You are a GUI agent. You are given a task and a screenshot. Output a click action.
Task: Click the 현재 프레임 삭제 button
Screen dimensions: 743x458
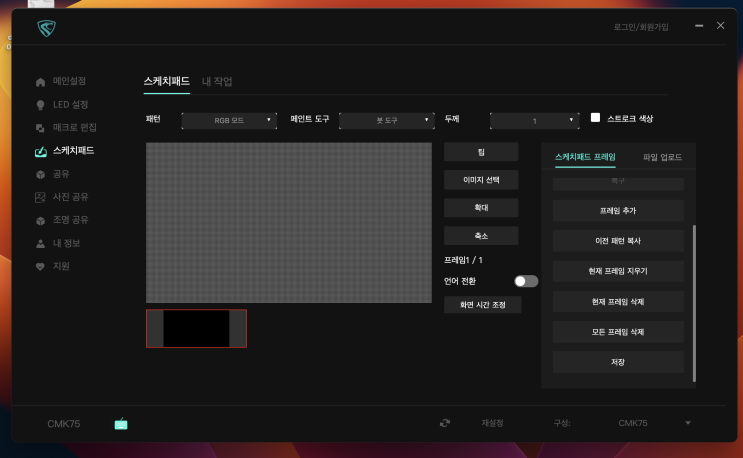coord(618,302)
